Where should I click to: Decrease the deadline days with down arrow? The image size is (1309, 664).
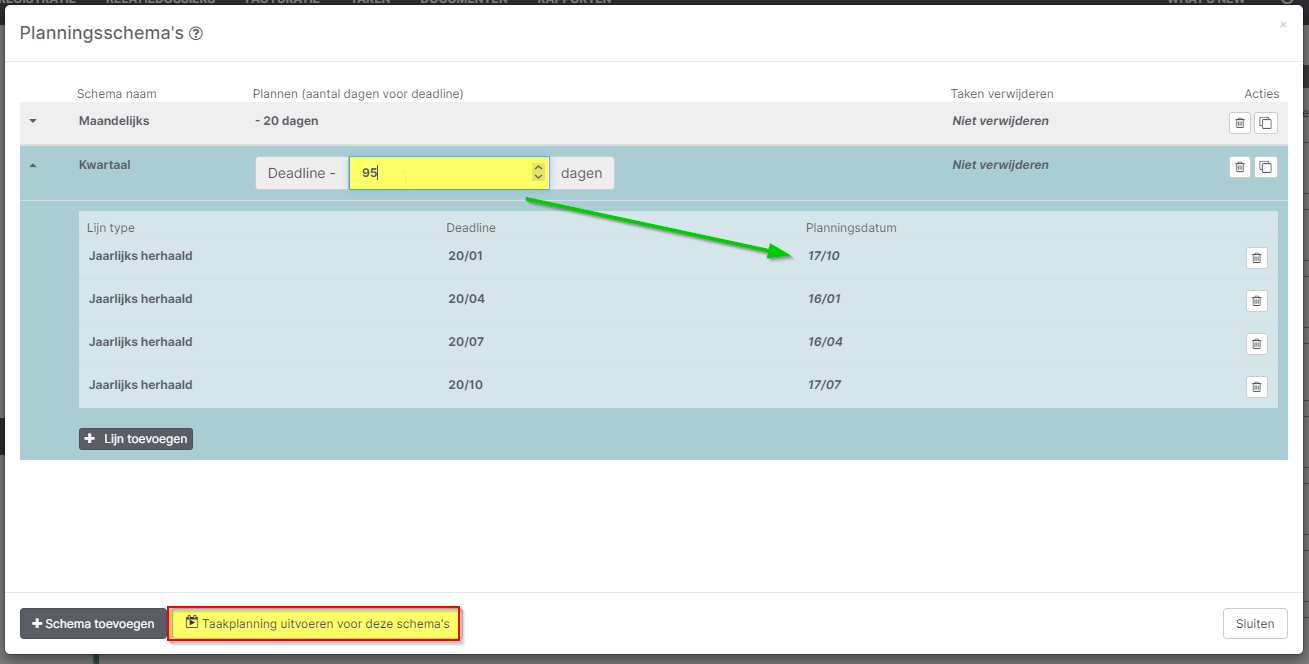pos(539,178)
